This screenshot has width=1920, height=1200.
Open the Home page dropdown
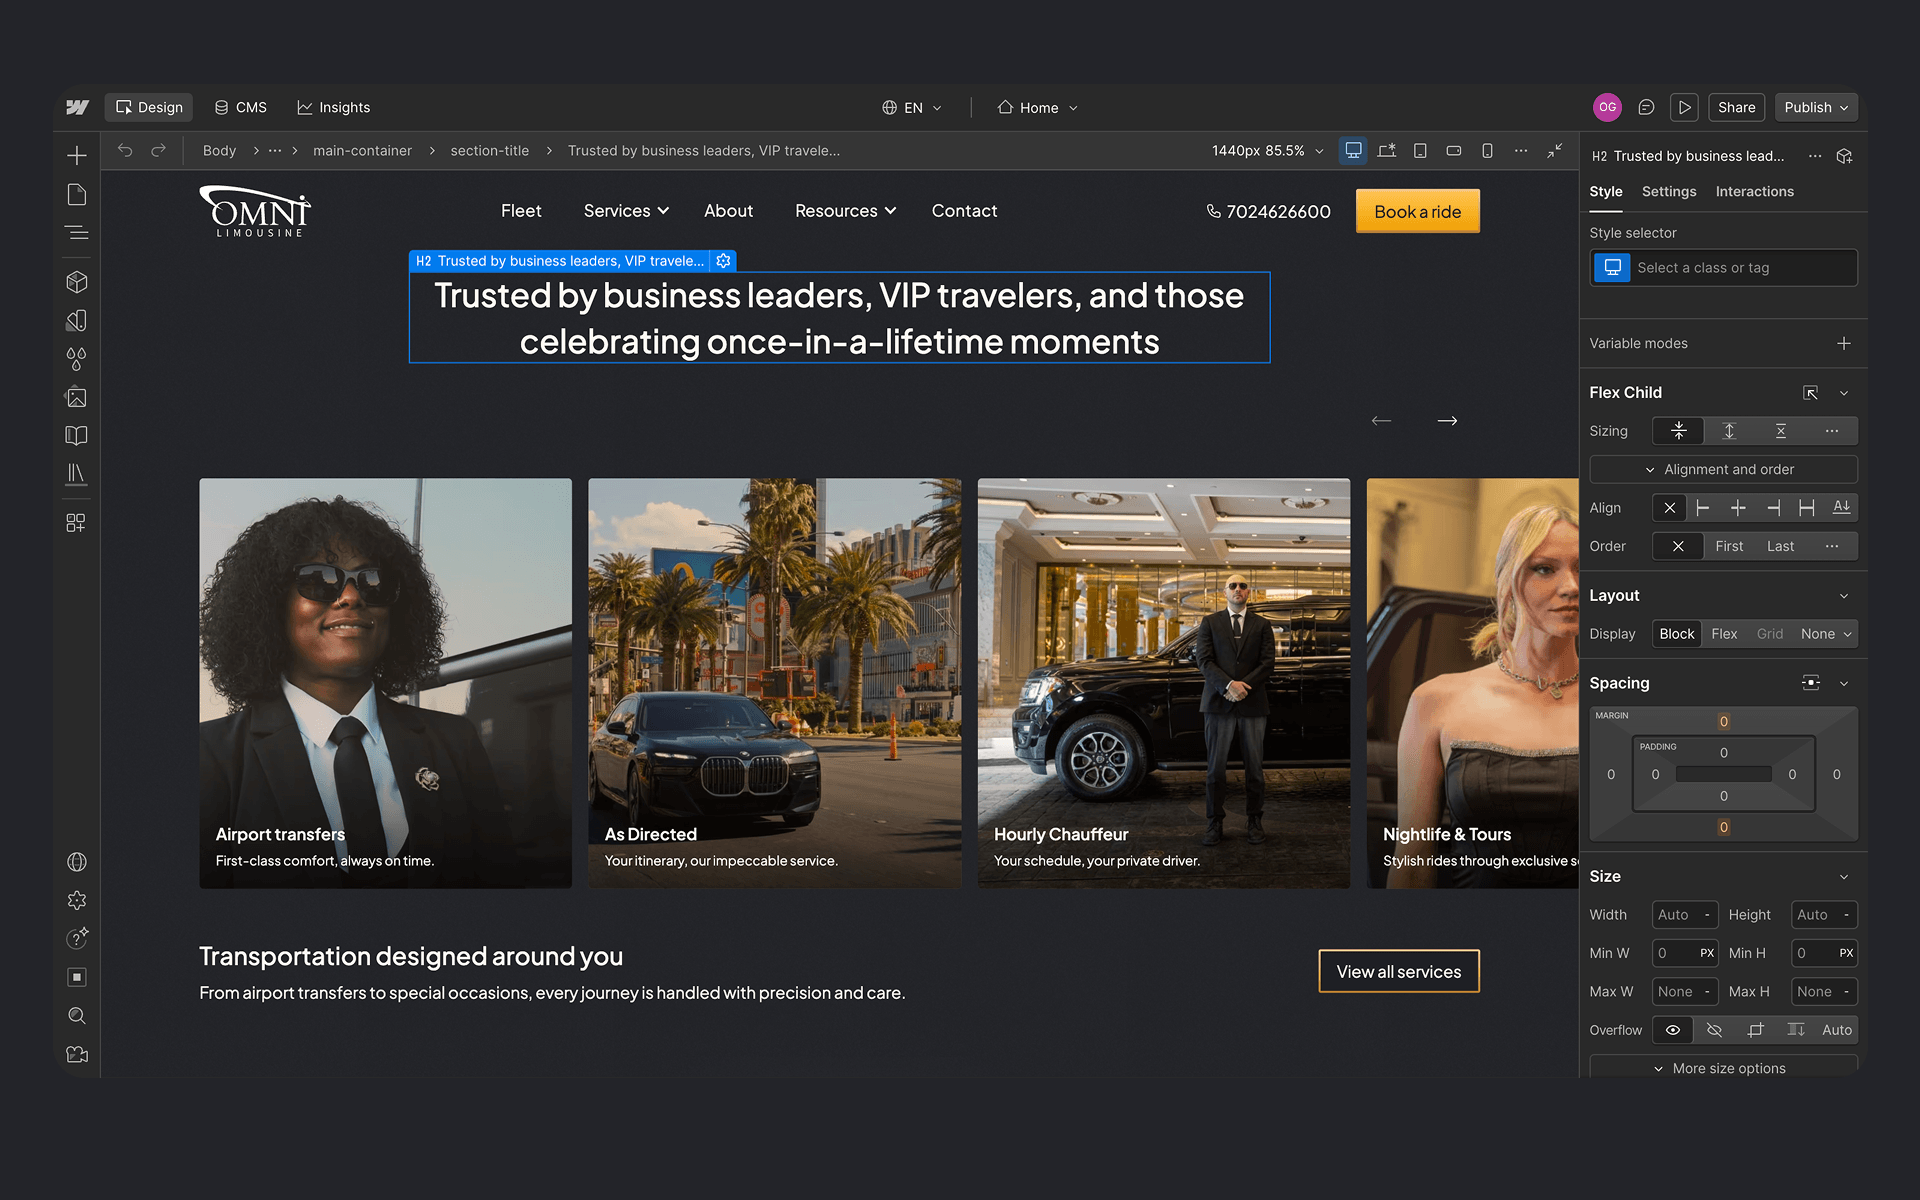click(1038, 107)
